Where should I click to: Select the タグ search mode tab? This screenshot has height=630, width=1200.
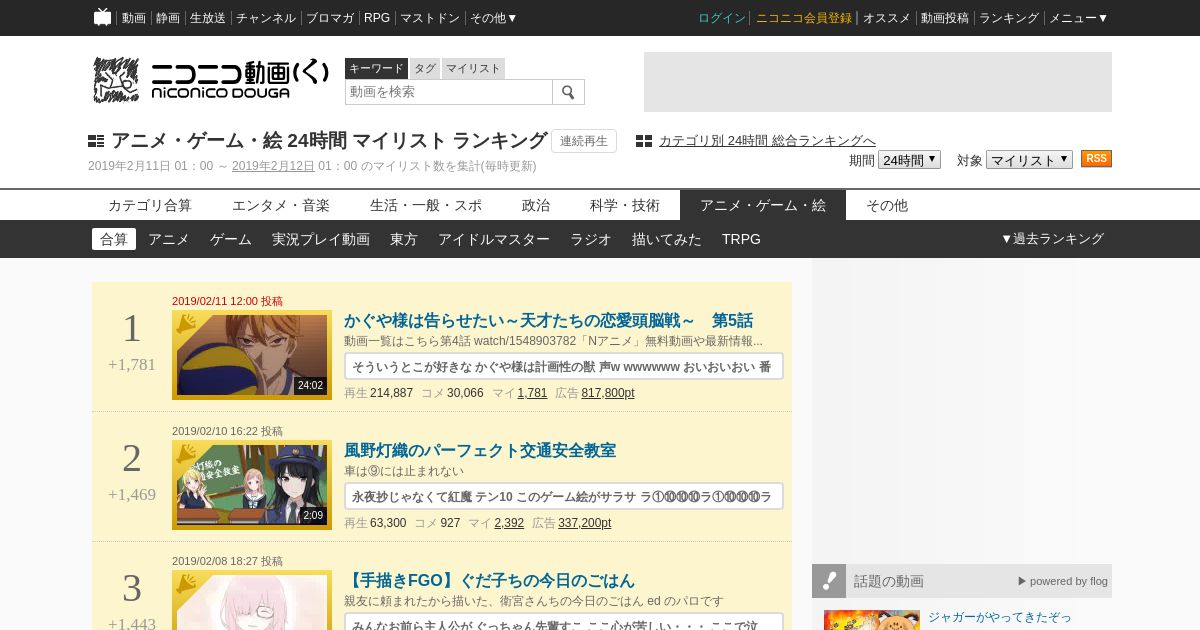click(425, 68)
